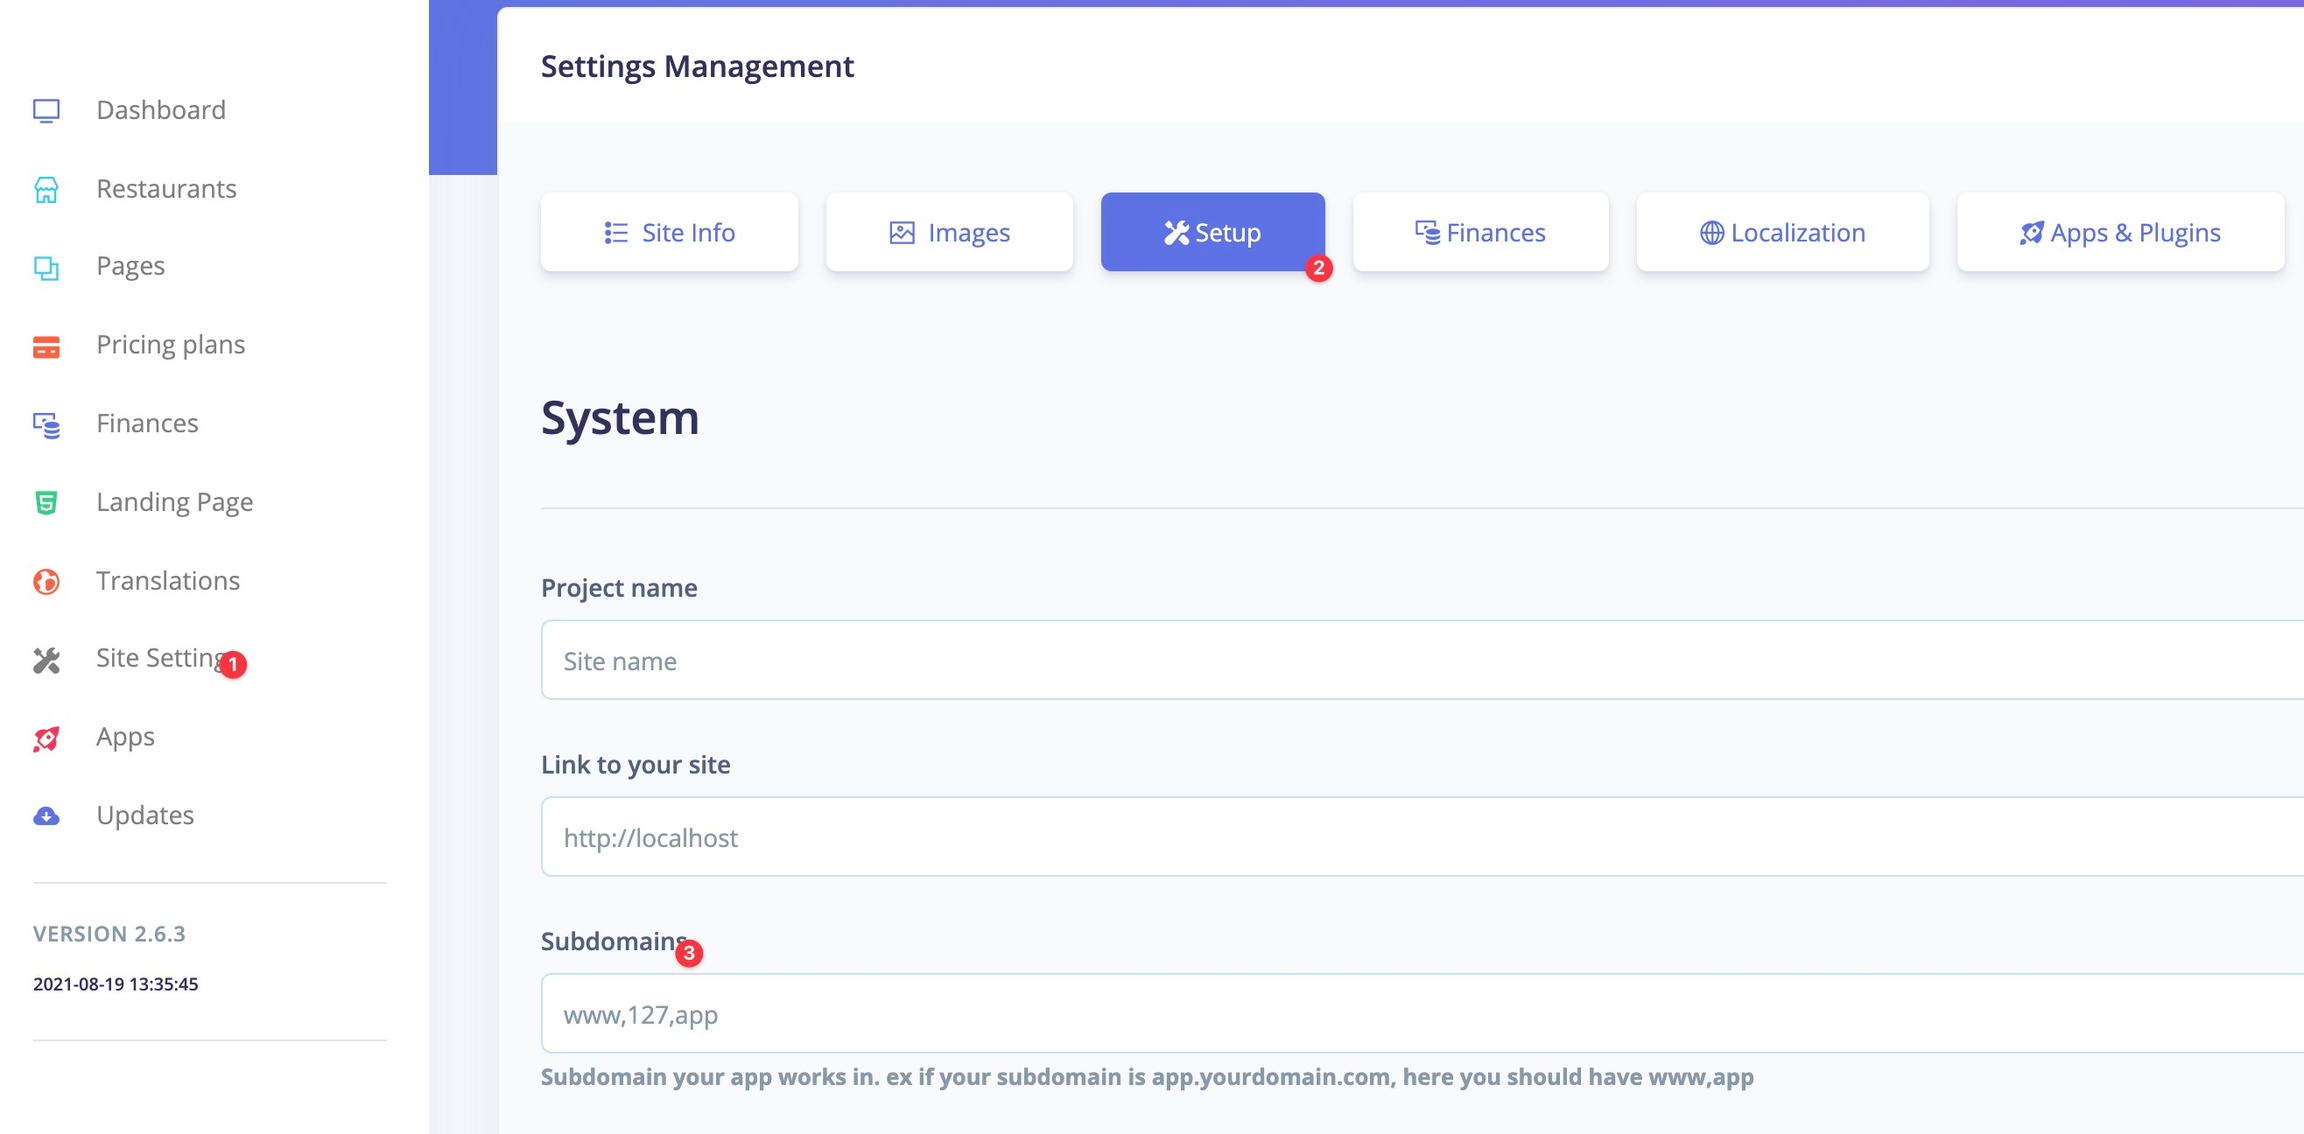Click the Dashboard monitor icon in sidebar

(x=46, y=110)
